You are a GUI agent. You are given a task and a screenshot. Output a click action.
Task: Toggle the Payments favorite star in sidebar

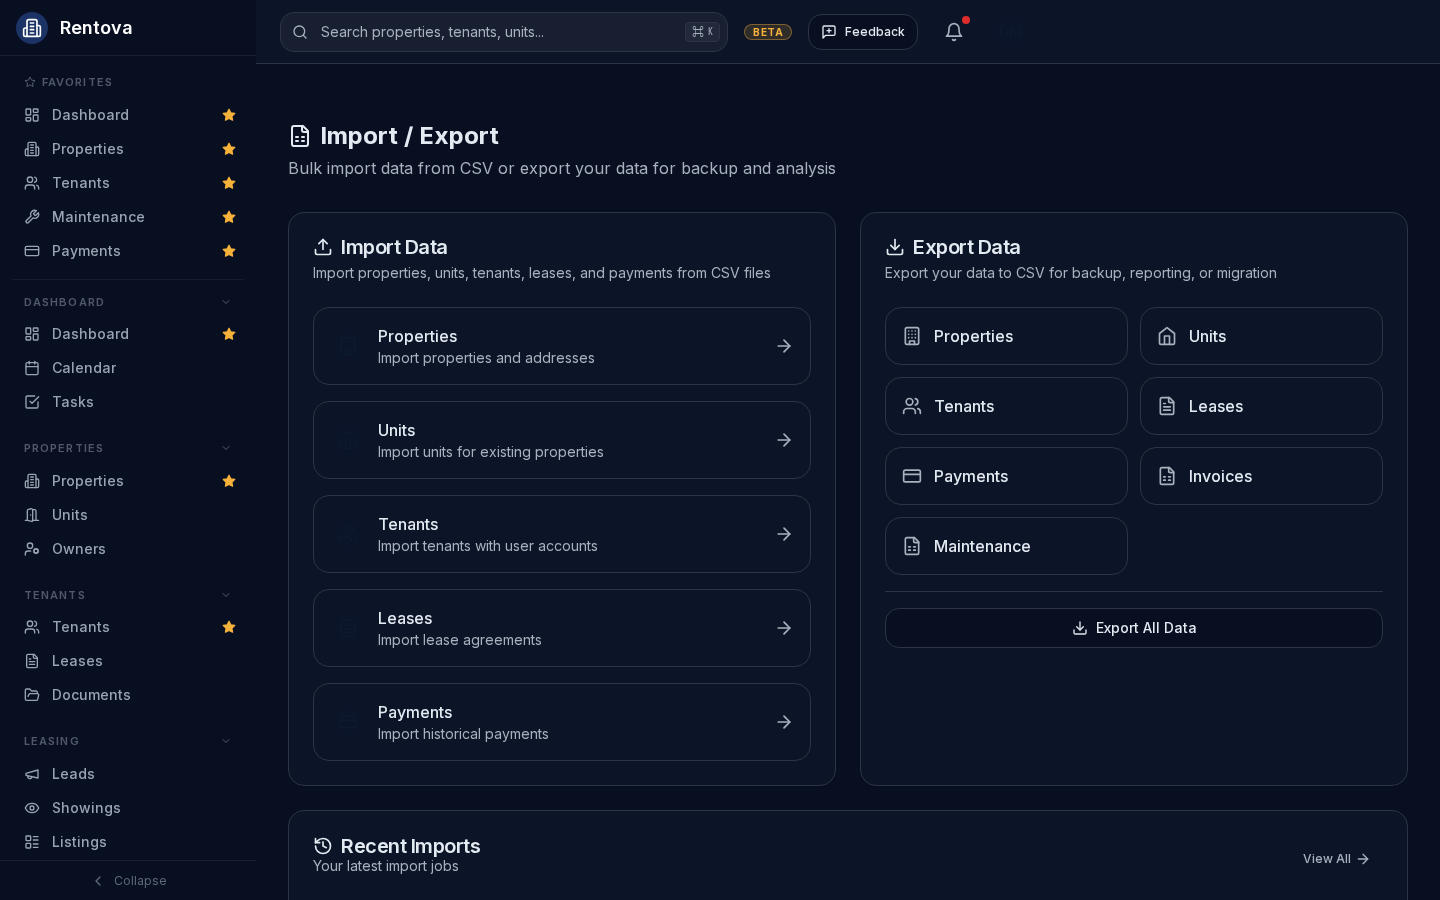click(229, 251)
